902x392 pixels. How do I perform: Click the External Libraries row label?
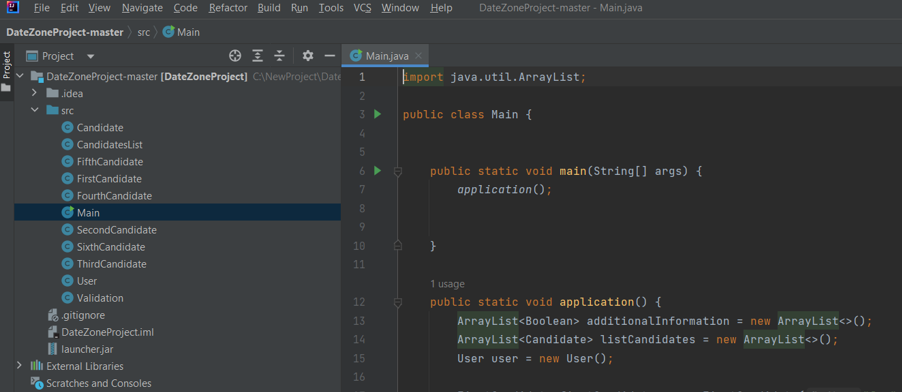click(x=85, y=366)
